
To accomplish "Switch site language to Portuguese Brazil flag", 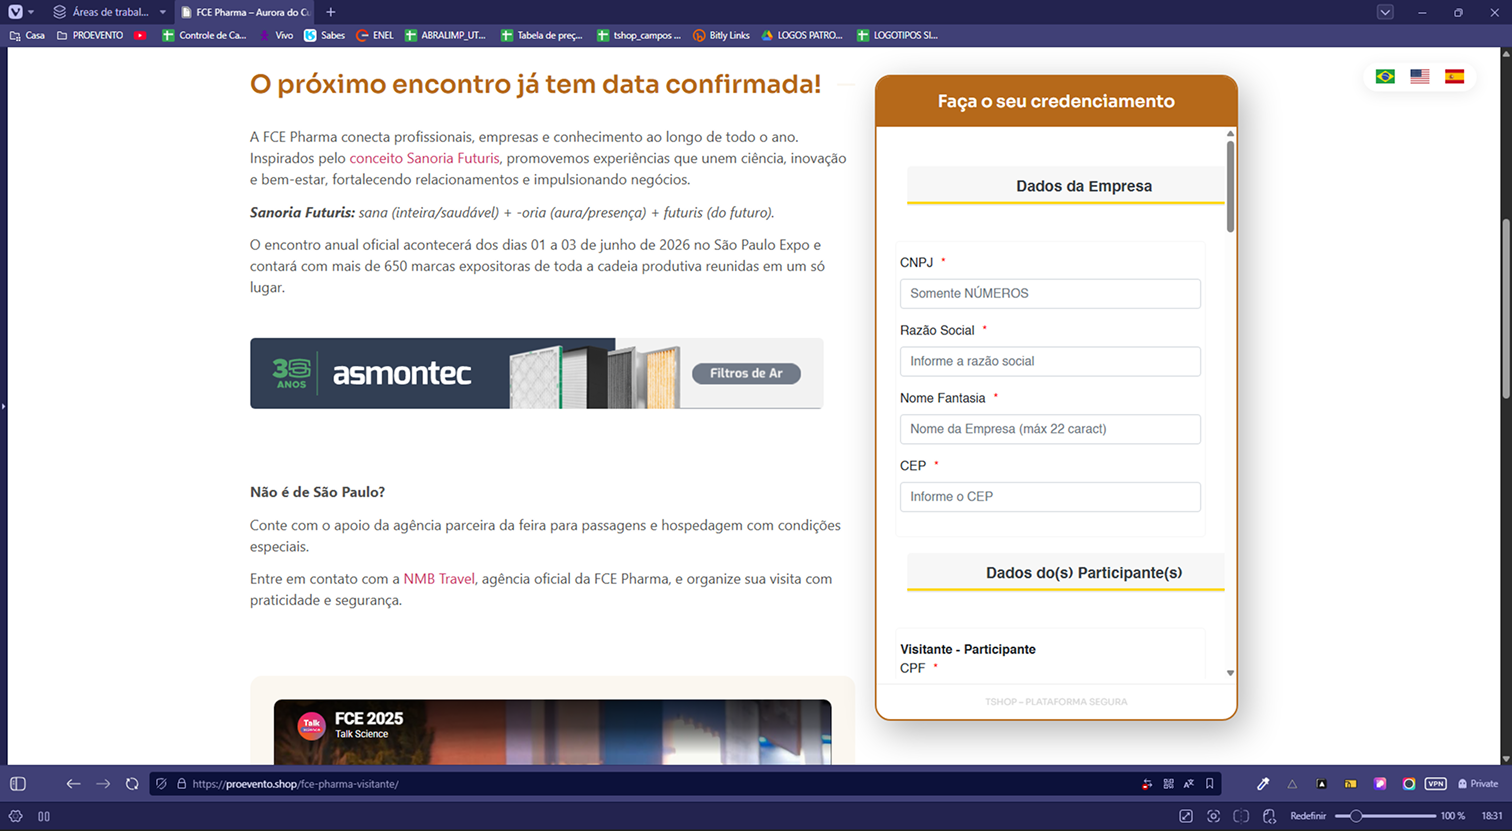I will point(1385,77).
